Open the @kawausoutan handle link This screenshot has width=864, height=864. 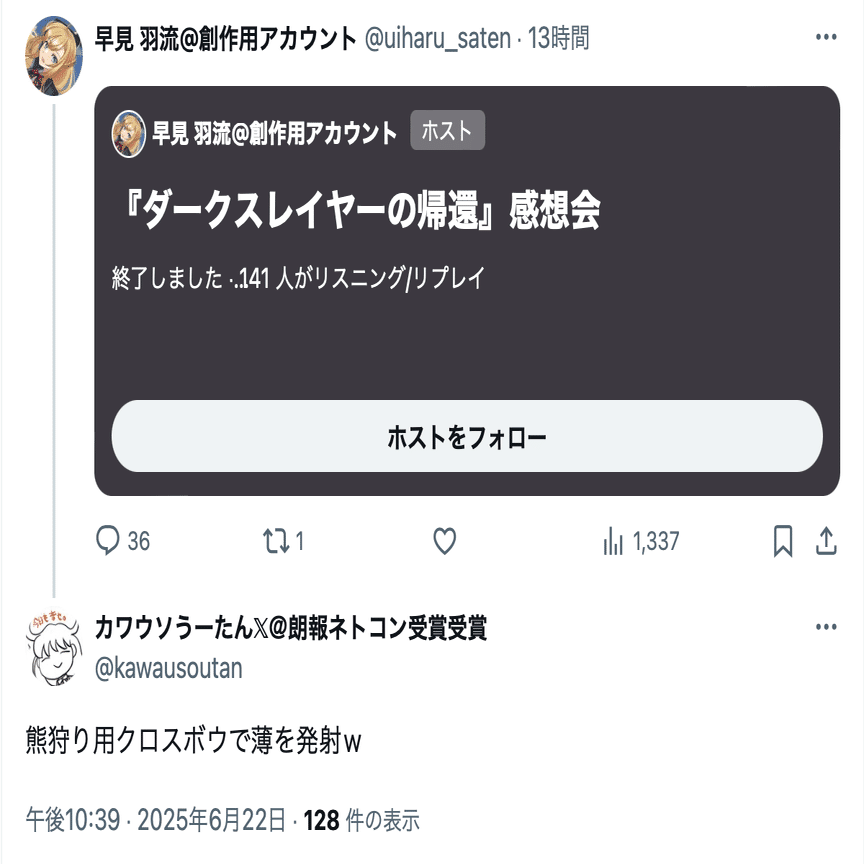(x=169, y=668)
